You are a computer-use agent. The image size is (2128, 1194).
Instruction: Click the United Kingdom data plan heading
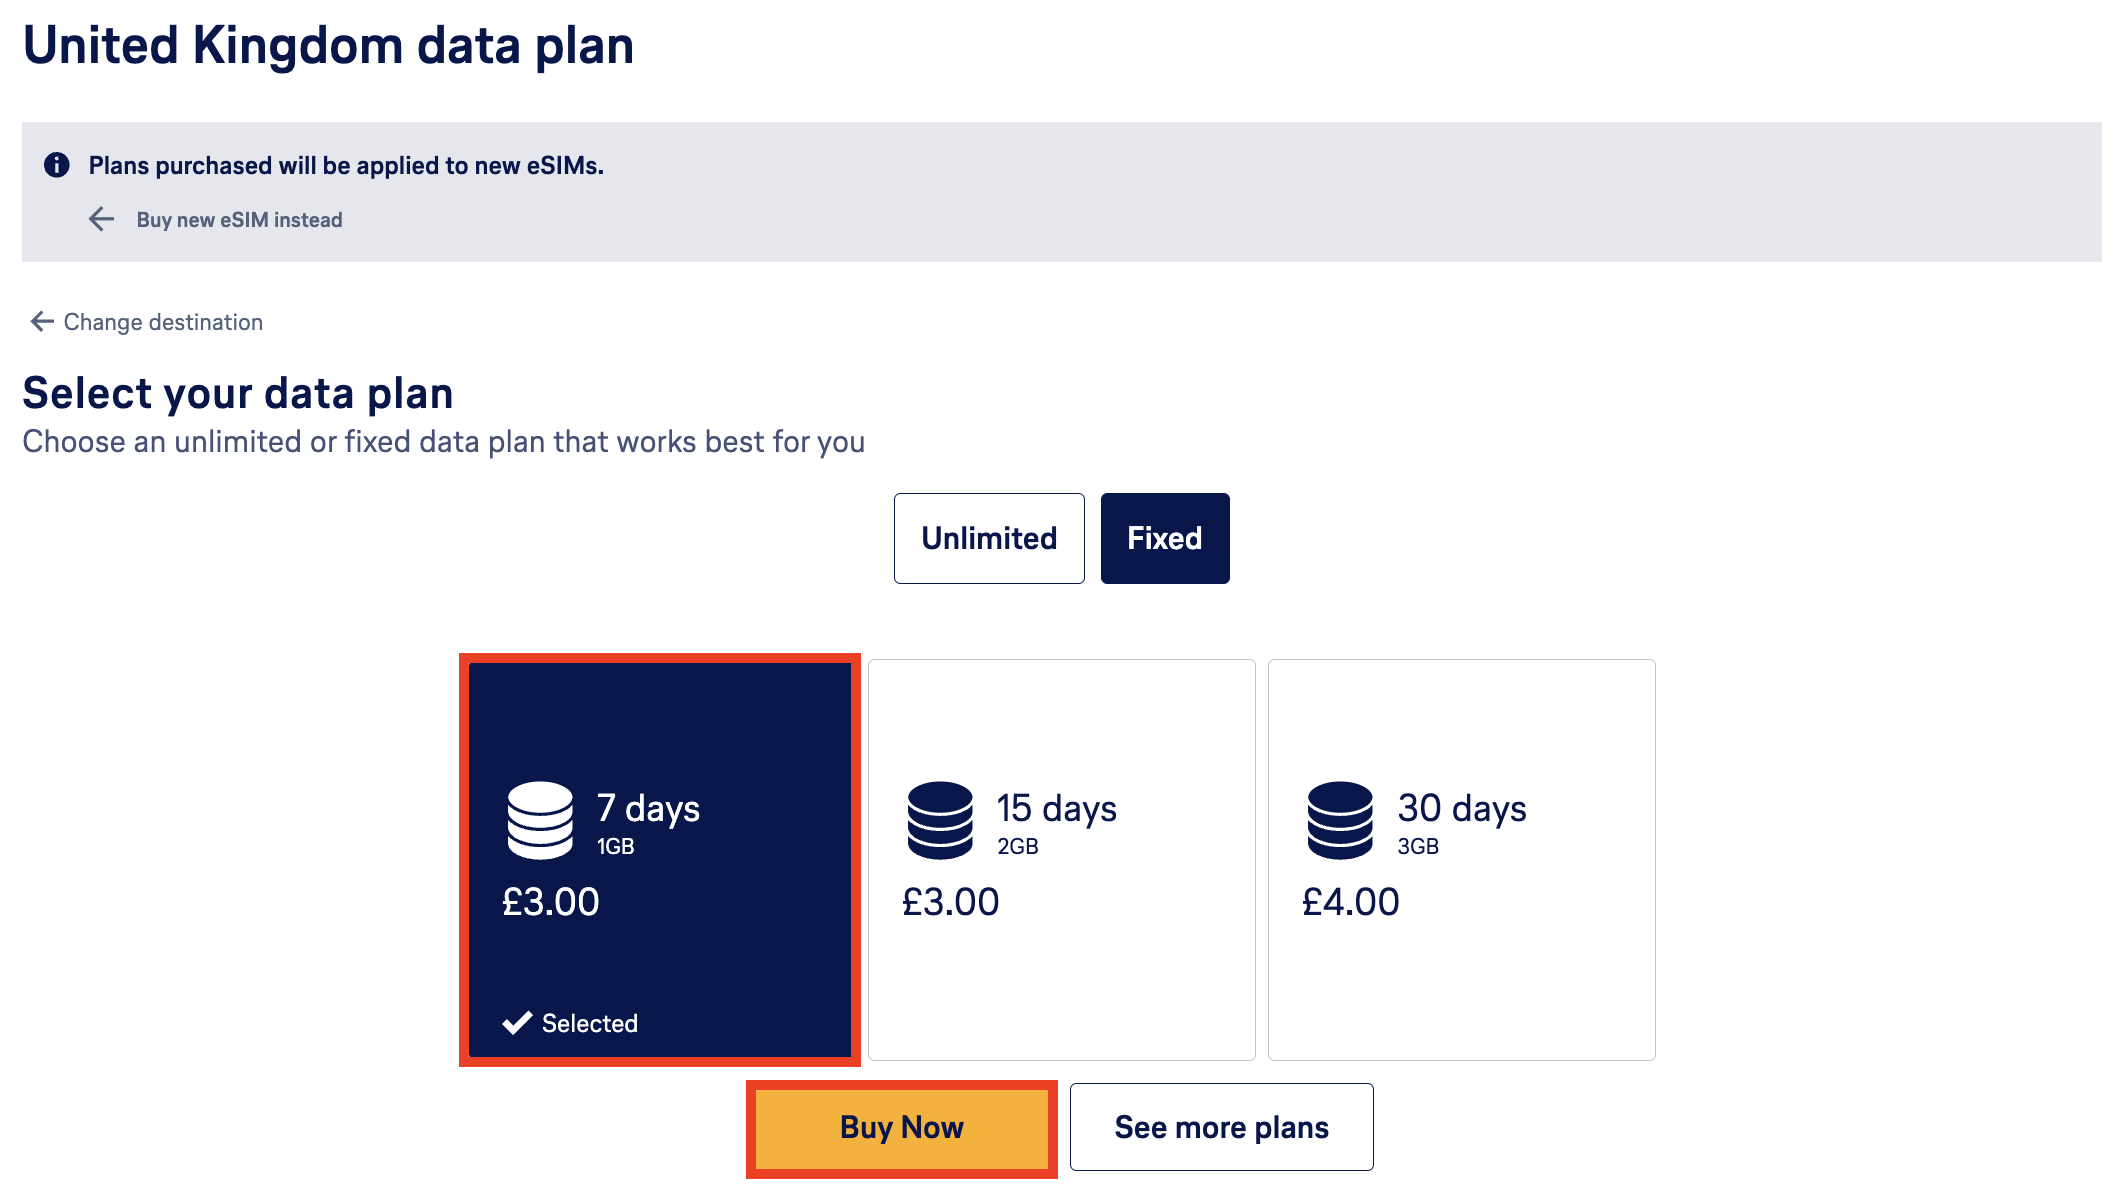328,46
